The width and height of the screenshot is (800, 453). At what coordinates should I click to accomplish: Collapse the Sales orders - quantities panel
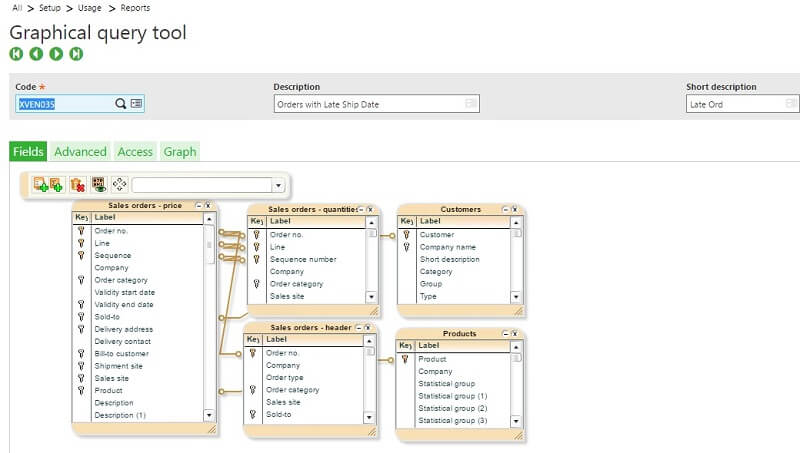(x=361, y=210)
